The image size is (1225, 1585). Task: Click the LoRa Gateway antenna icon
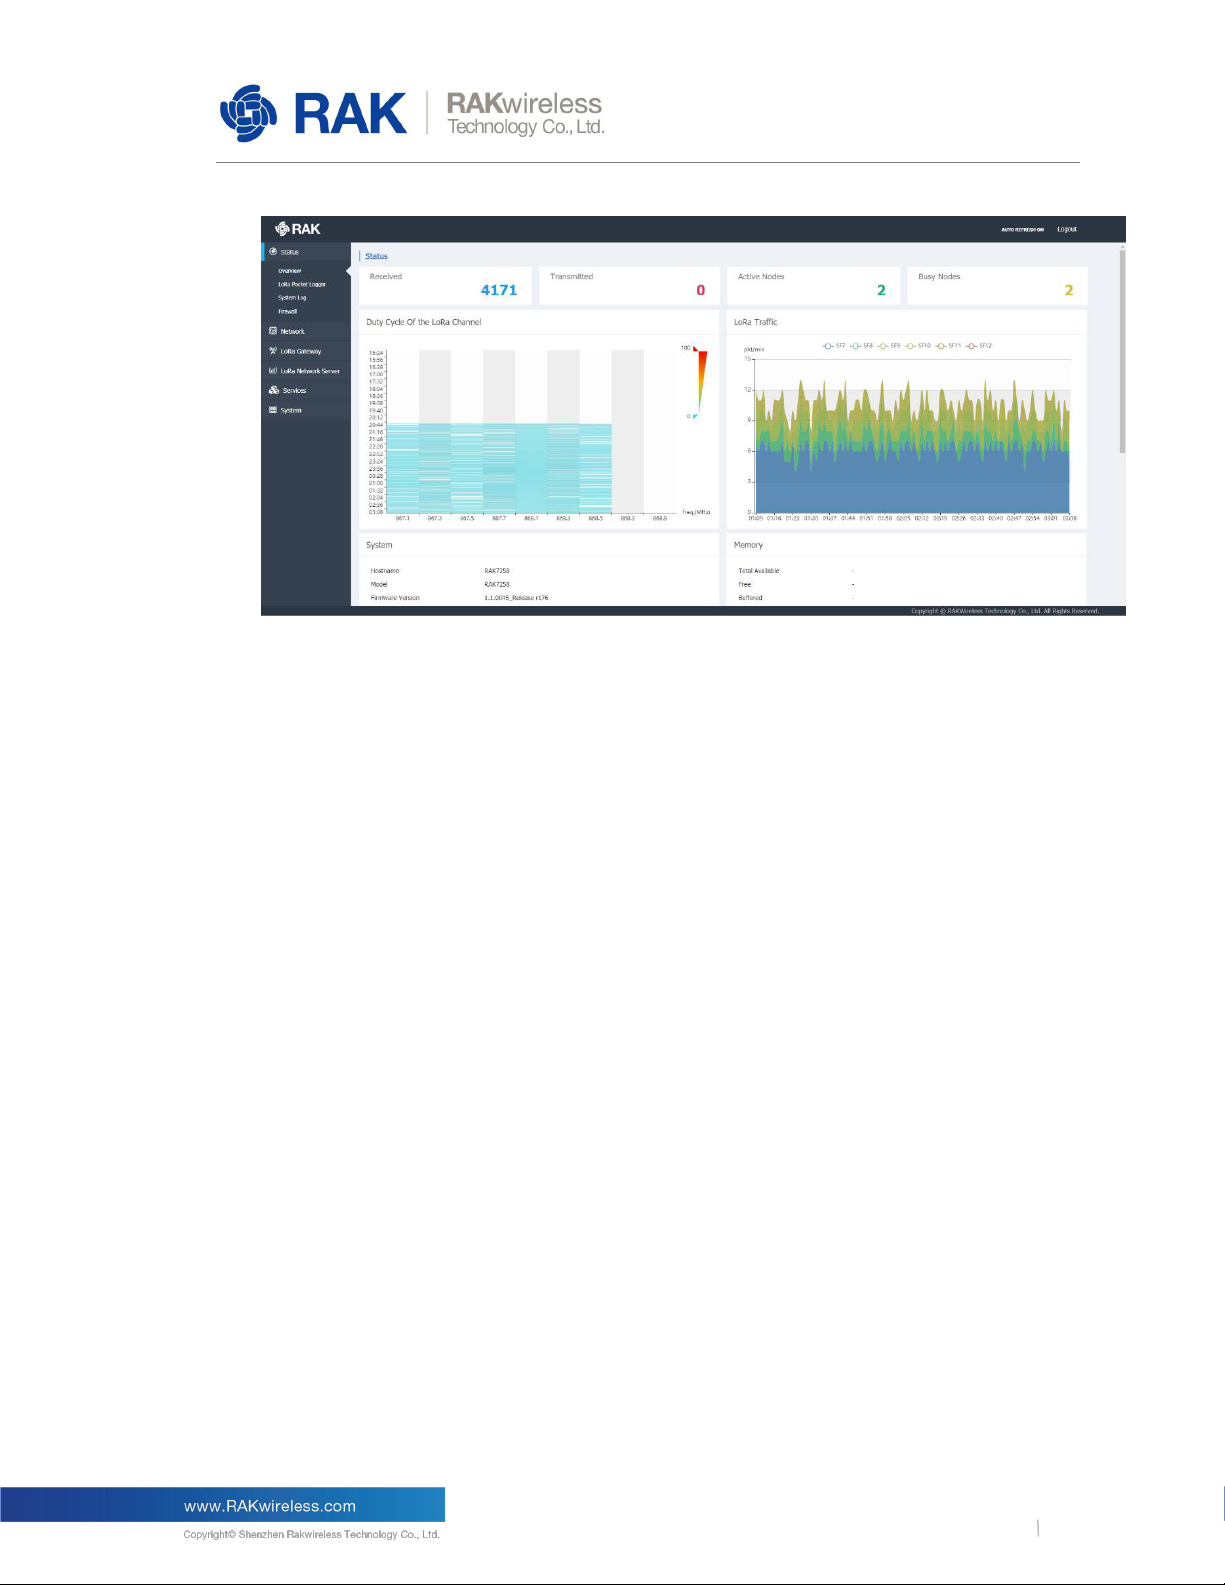pos(273,351)
